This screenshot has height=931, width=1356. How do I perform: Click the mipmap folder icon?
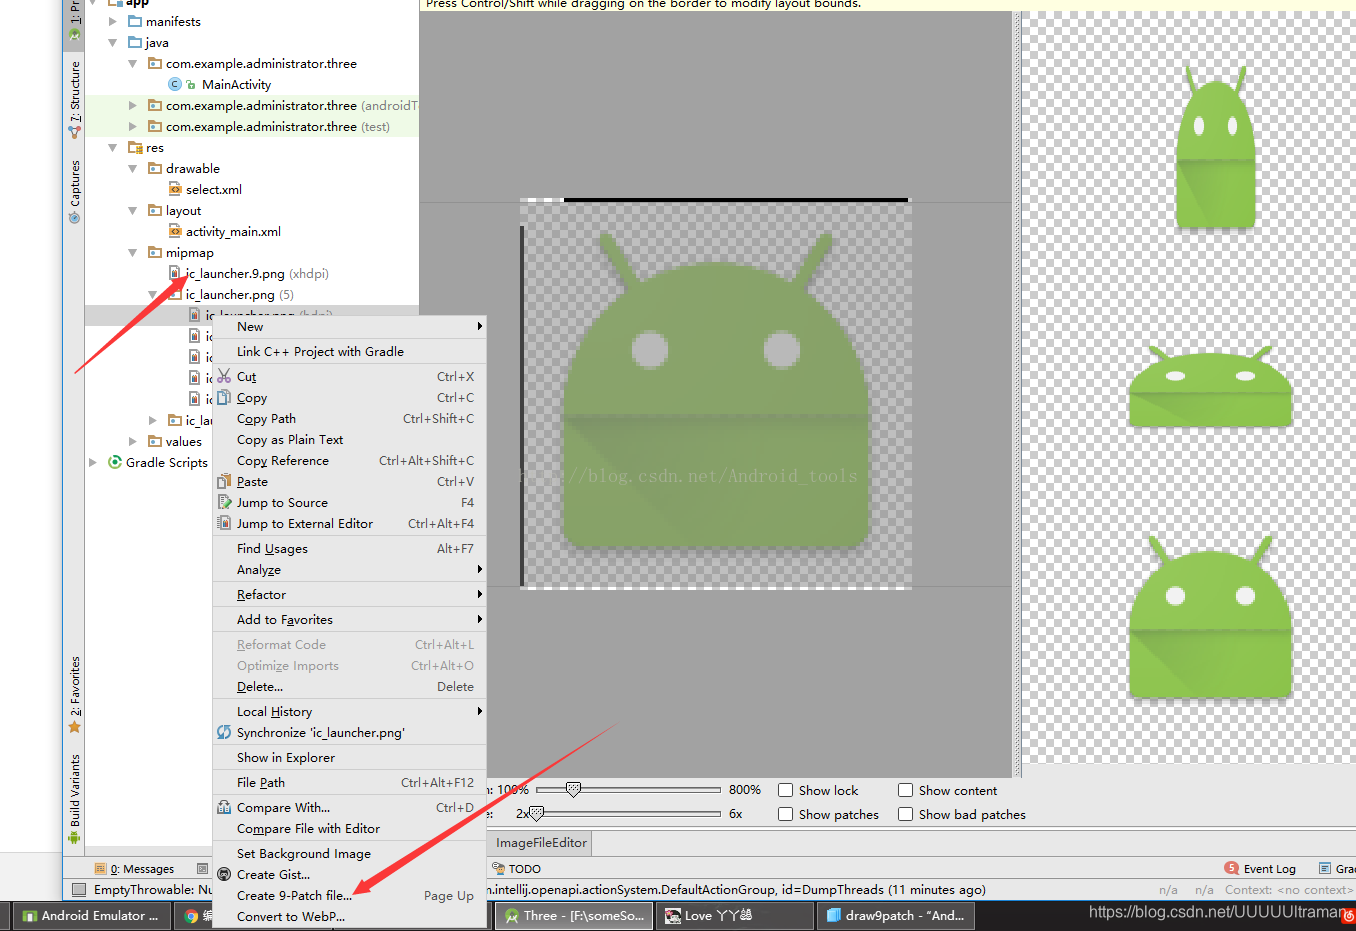tap(155, 252)
